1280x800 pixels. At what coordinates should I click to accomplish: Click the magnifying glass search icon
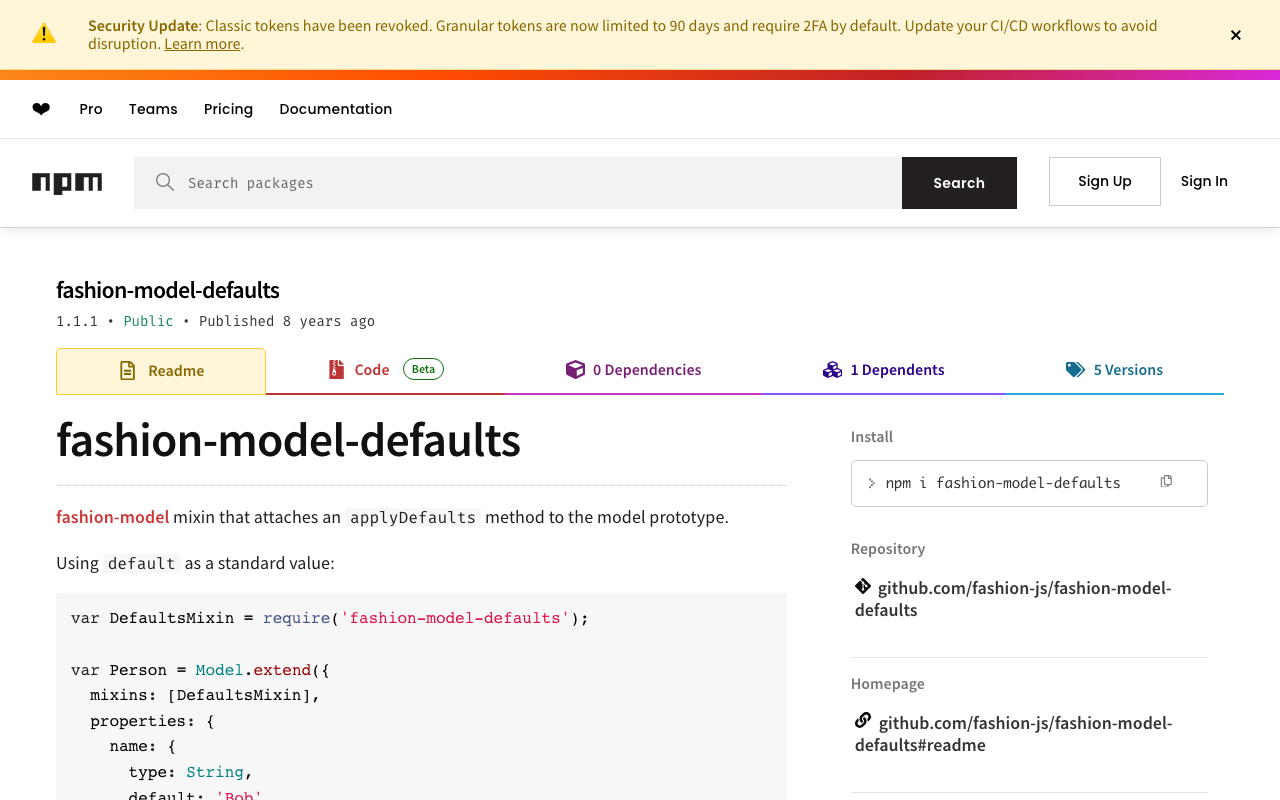(x=165, y=182)
